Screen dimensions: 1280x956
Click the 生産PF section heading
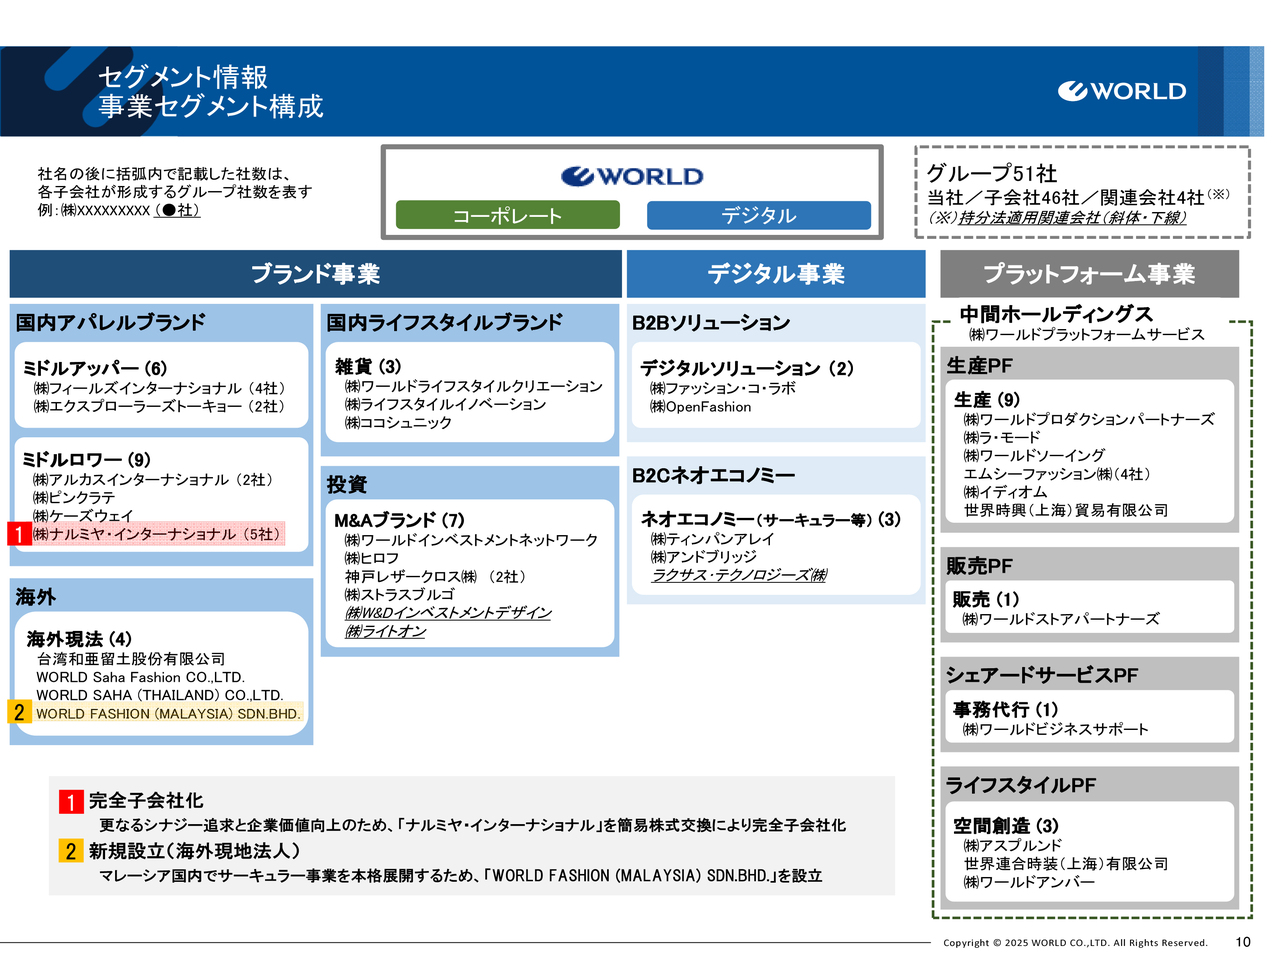point(979,366)
